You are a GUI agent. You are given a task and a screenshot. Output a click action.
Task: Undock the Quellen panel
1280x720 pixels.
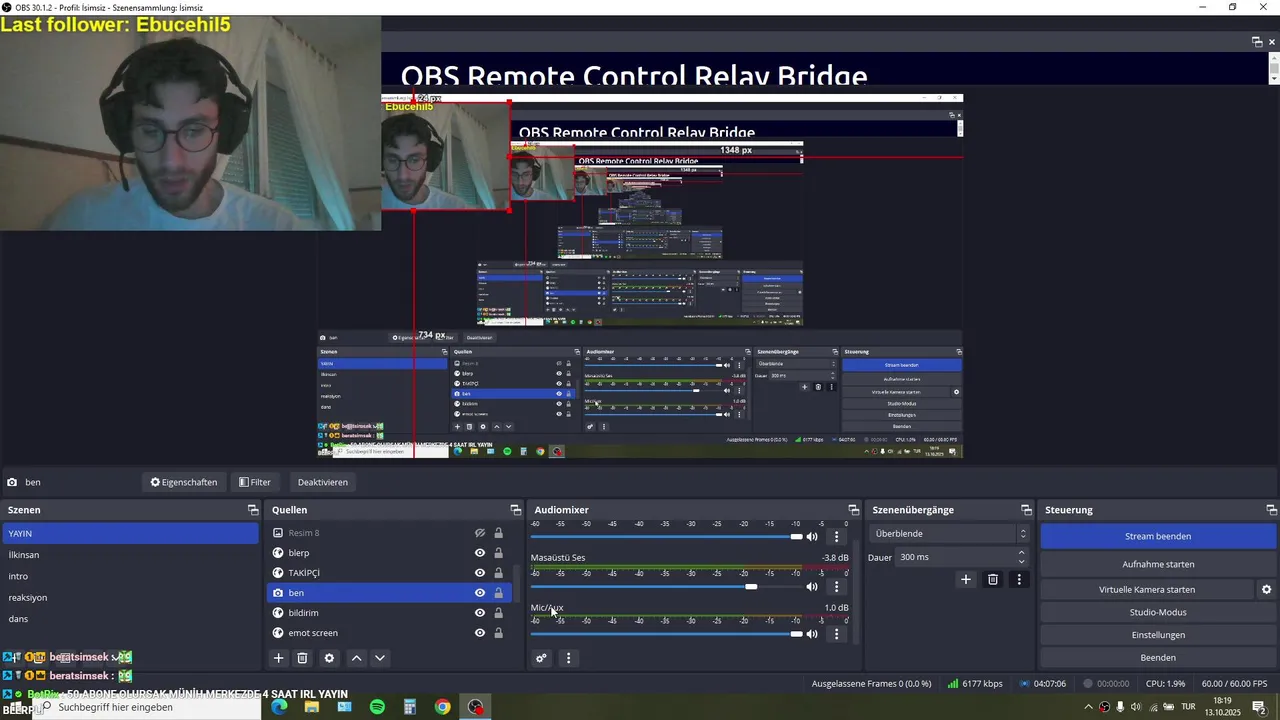516,510
